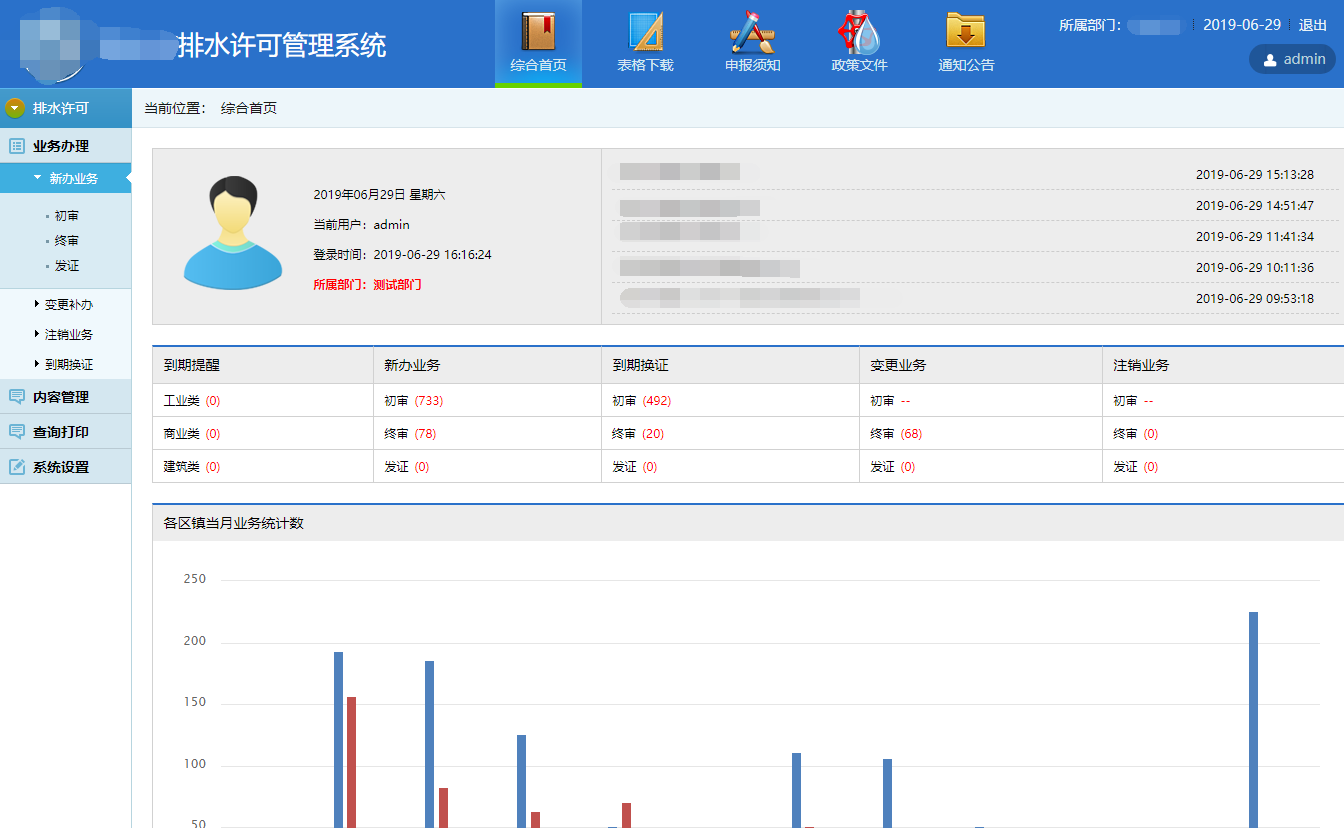Viewport: 1344px width, 828px height.
Task: Click the 查询打印 sidebar icon
Action: (16, 432)
